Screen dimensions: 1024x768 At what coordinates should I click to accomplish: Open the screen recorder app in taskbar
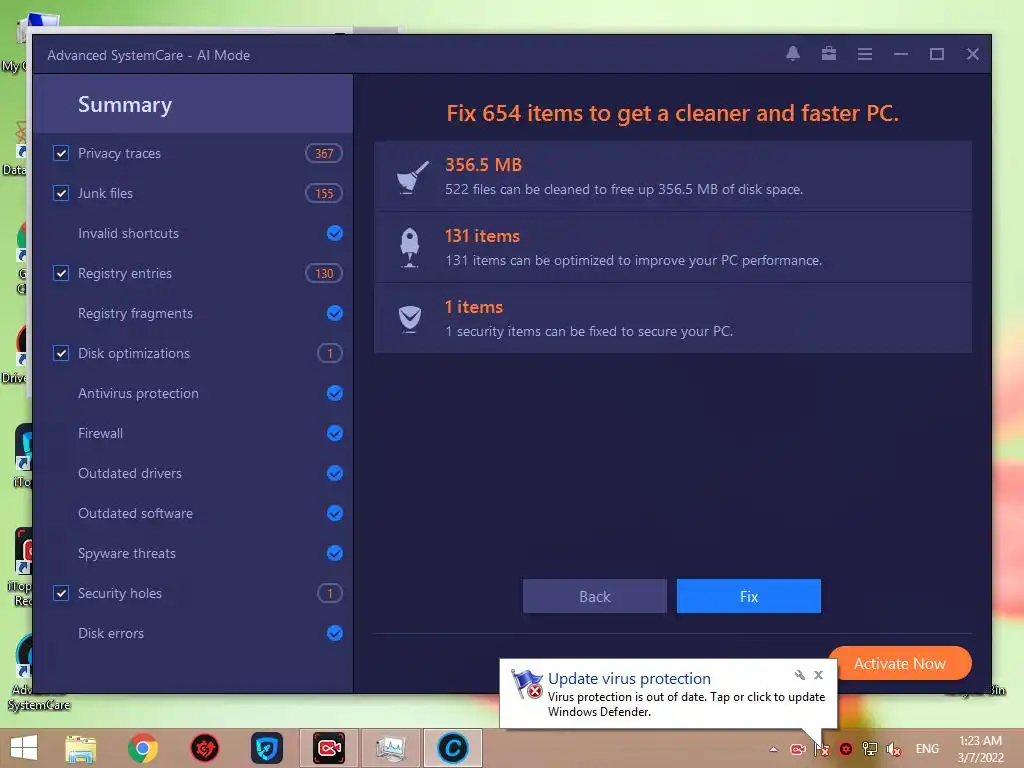coord(328,748)
